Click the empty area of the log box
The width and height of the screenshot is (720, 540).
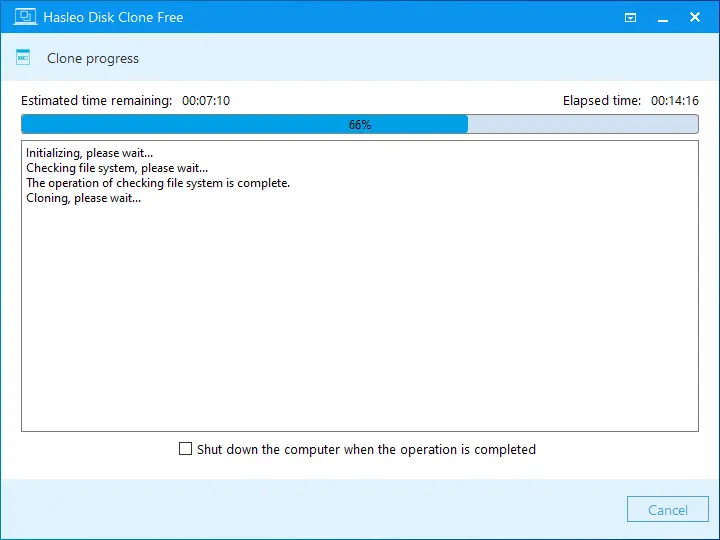click(x=360, y=317)
